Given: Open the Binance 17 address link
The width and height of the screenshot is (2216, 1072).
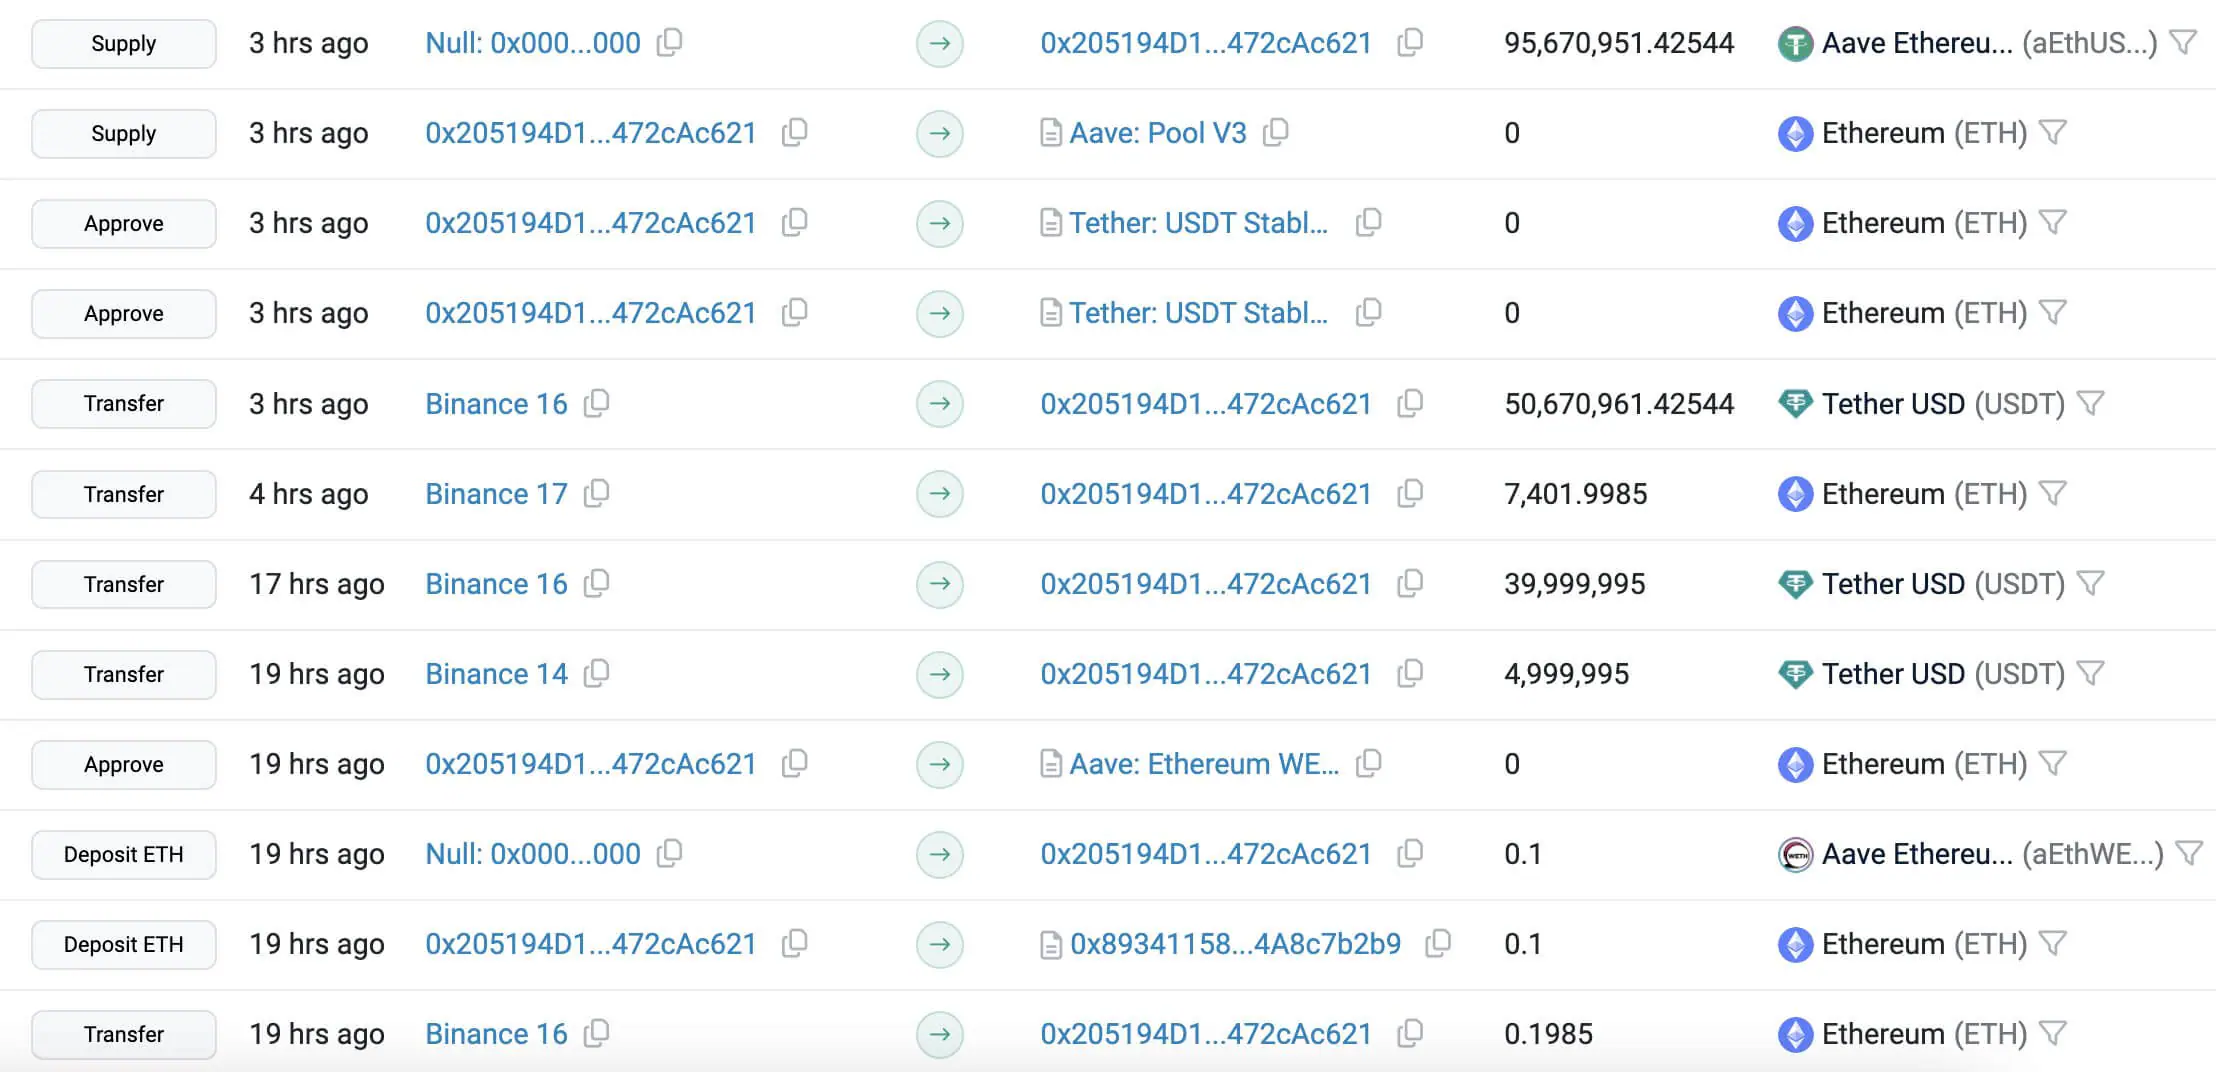Looking at the screenshot, I should [x=496, y=494].
